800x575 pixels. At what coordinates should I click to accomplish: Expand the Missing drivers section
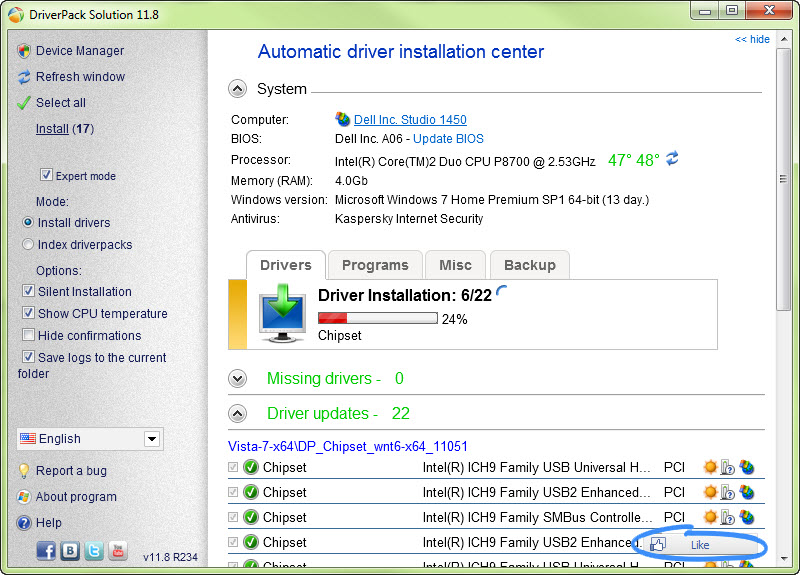(x=237, y=379)
